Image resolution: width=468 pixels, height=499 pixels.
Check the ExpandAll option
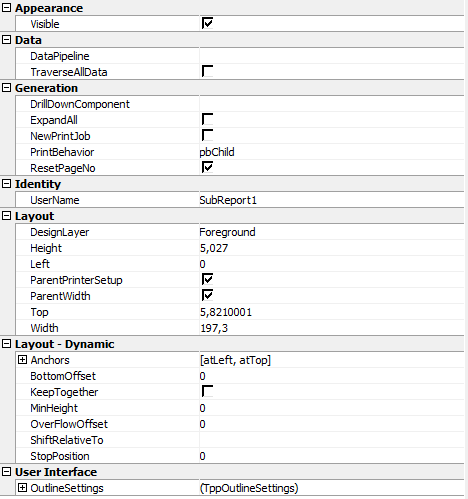click(x=207, y=119)
